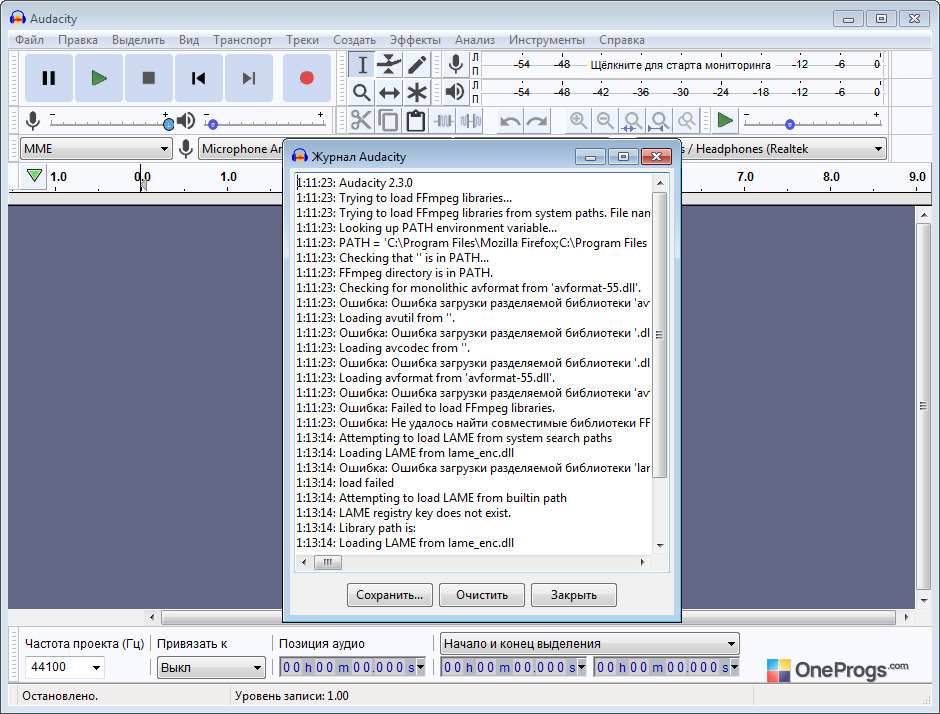The width and height of the screenshot is (940, 714).
Task: Click Fit project to width icon
Action: (x=659, y=120)
